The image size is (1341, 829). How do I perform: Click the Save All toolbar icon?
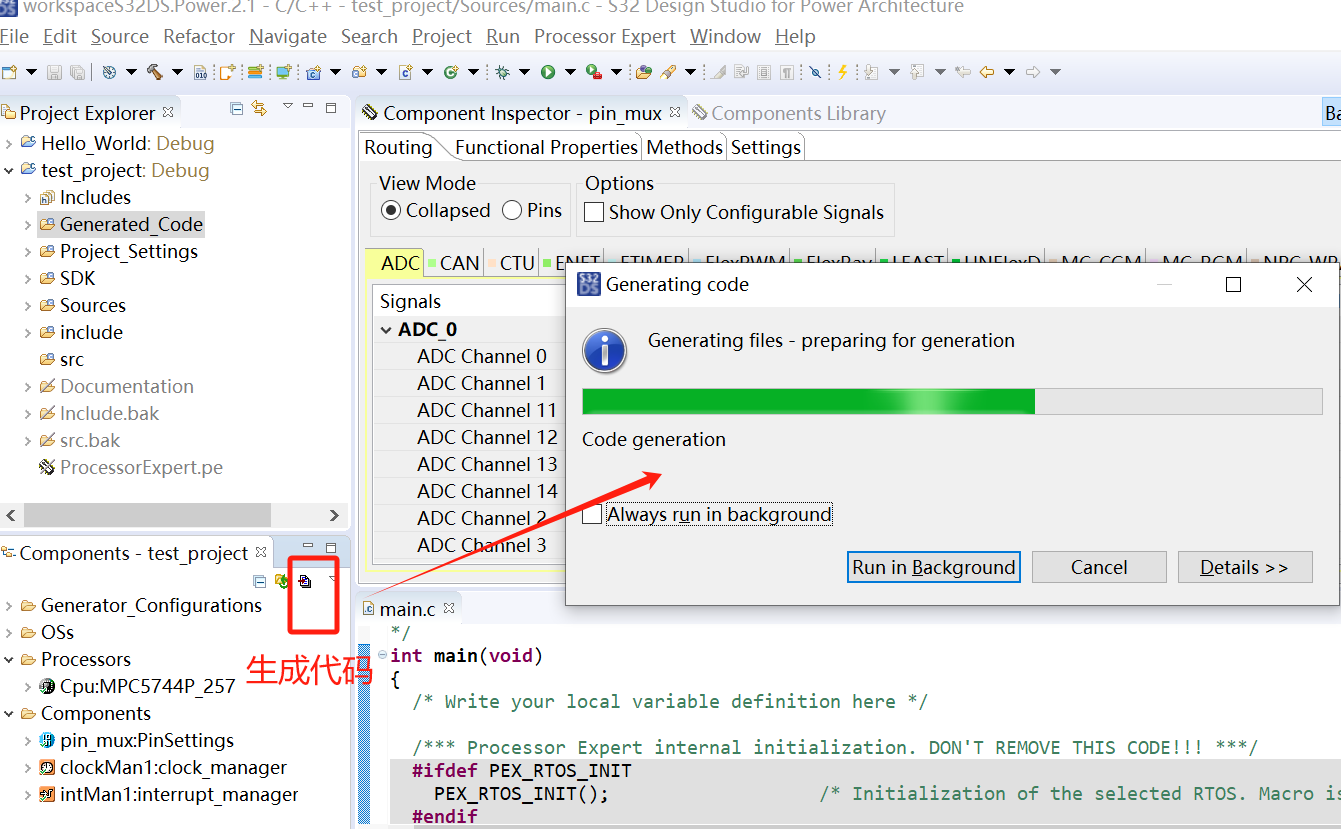[x=76, y=72]
